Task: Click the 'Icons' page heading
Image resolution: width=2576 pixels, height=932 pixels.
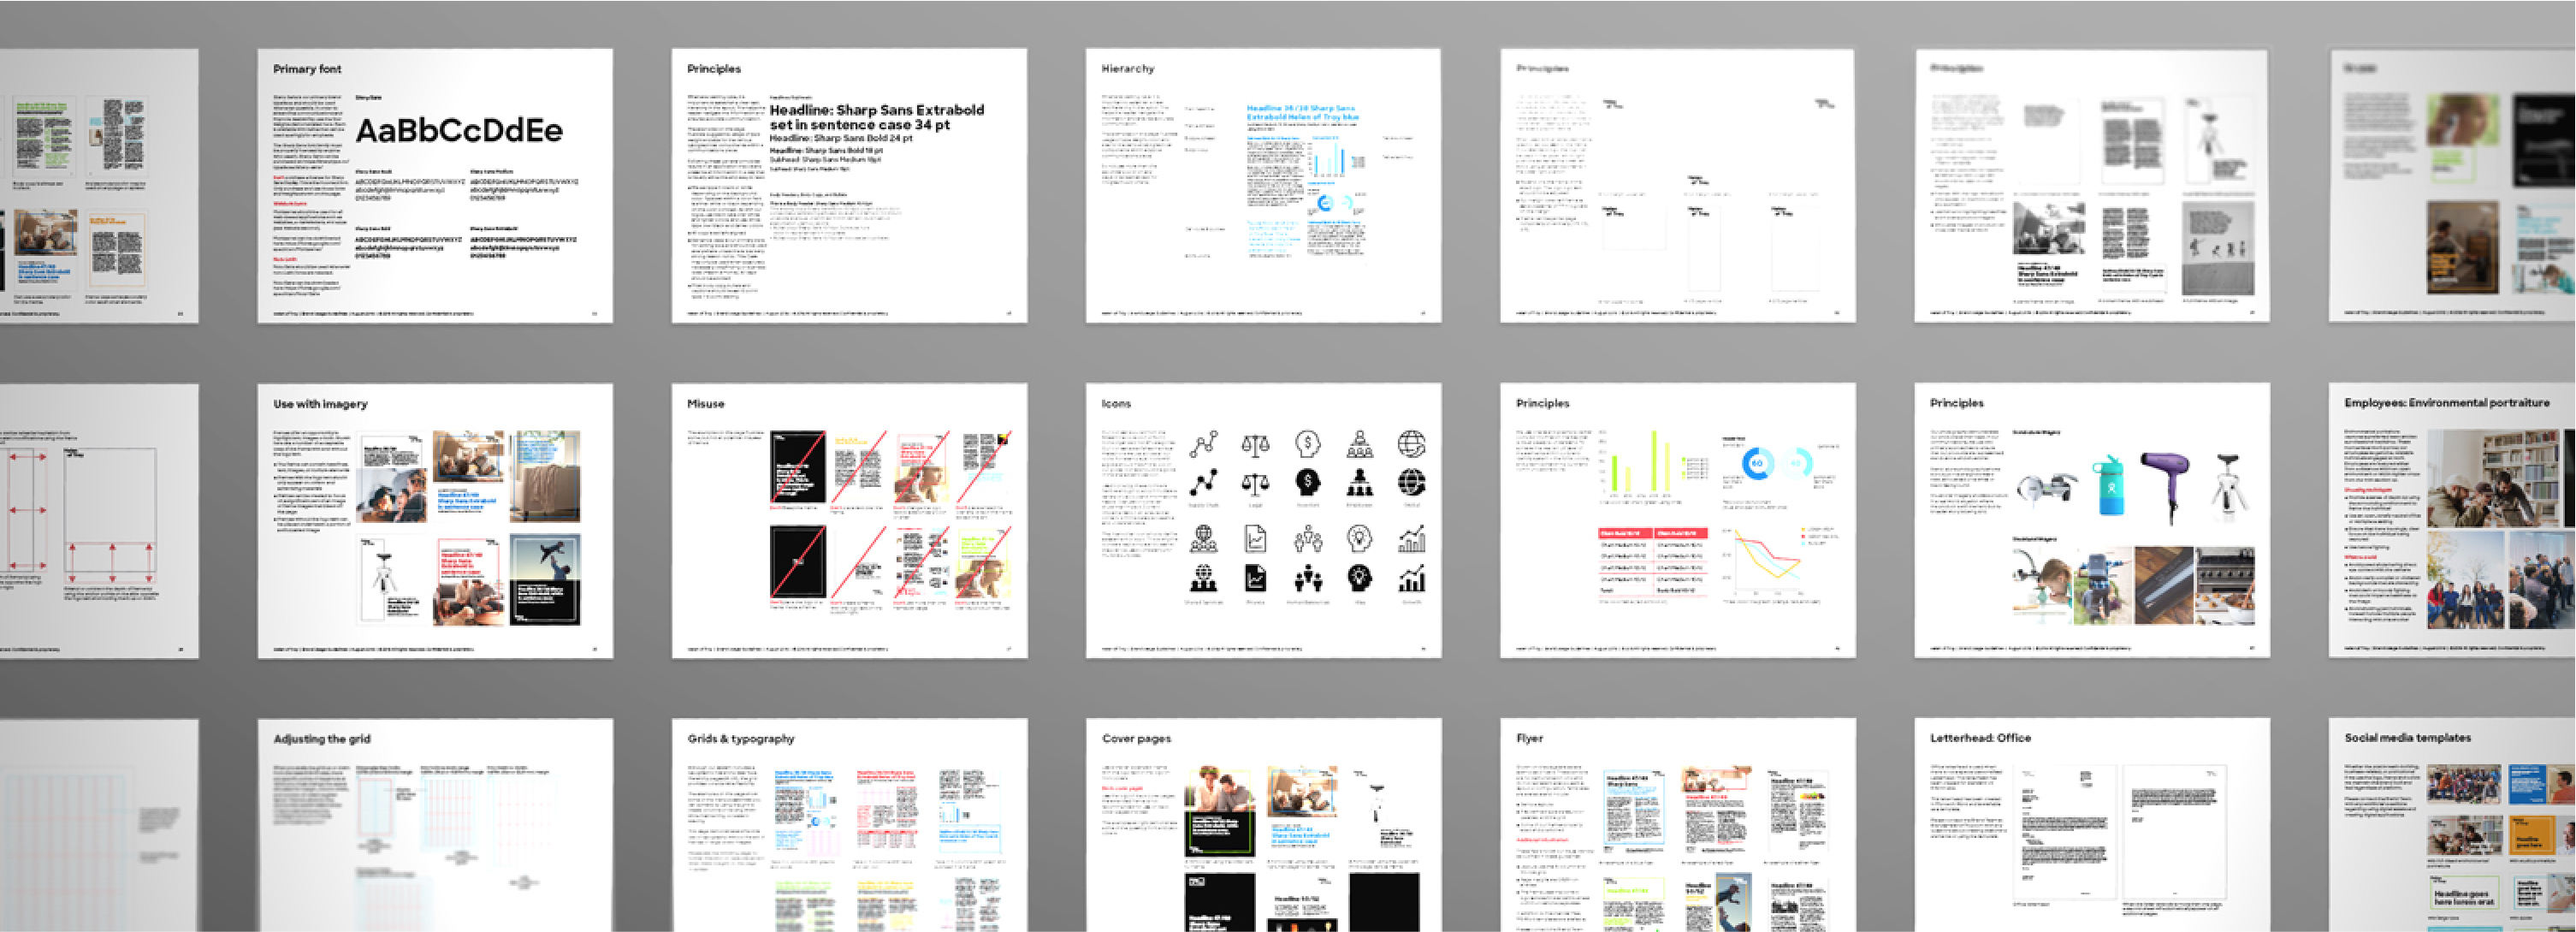Action: pos(1116,404)
